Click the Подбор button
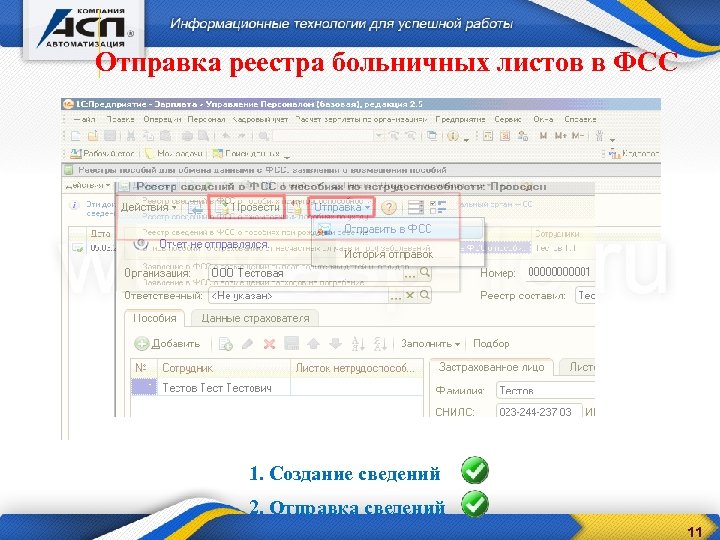Image resolution: width=720 pixels, height=540 pixels. [x=491, y=343]
